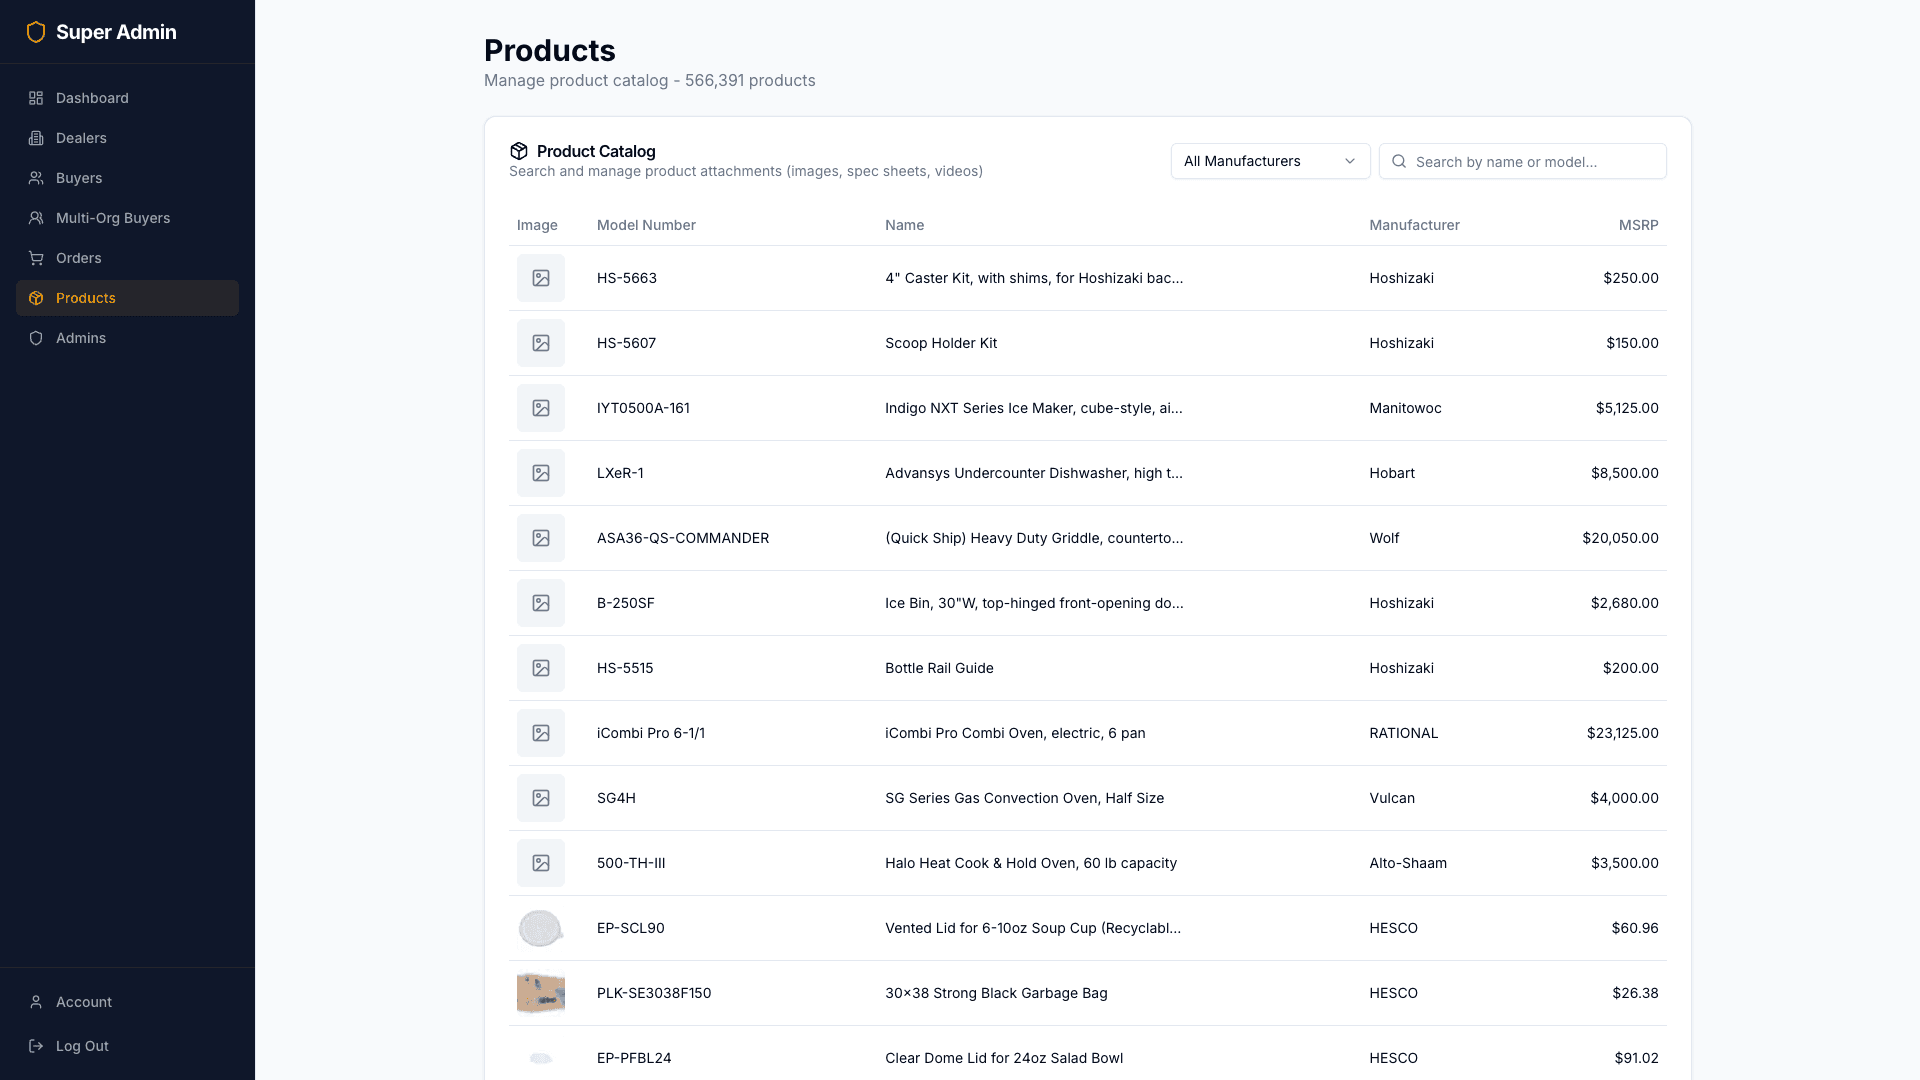
Task: Click Clear Dome Lid for 24oz Salad Bowl
Action: click(1004, 1058)
